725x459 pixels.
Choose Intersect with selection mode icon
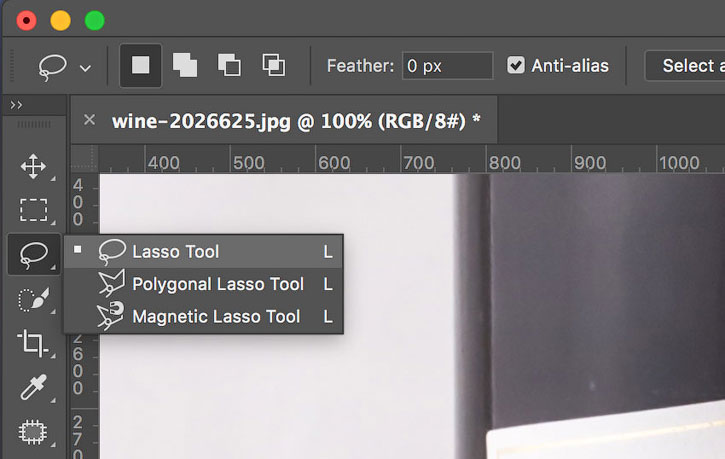(x=274, y=65)
